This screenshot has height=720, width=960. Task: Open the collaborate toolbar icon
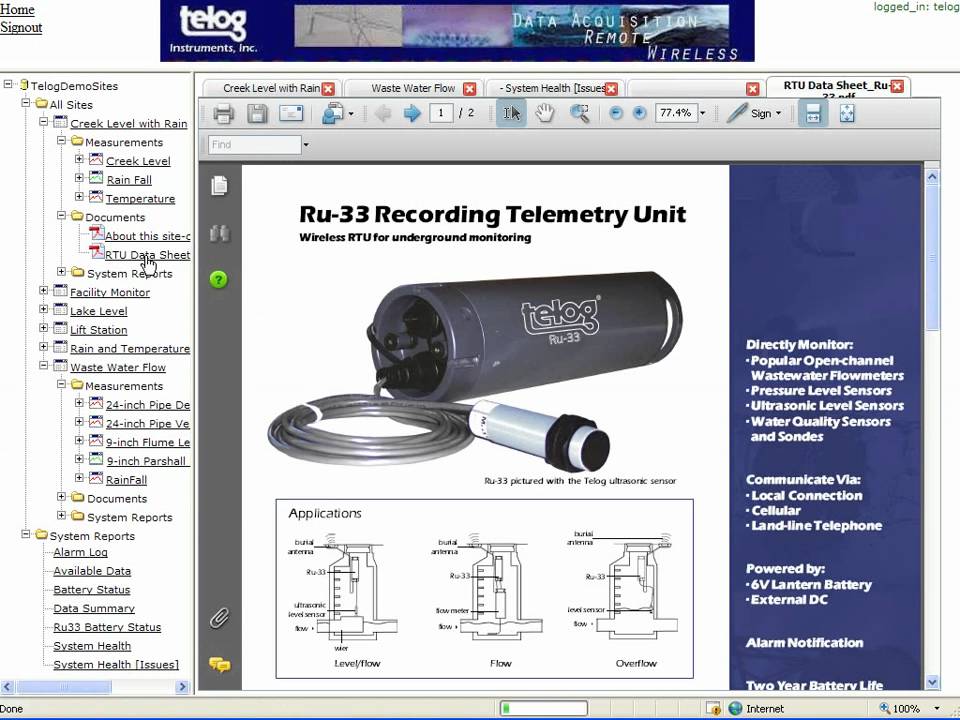332,113
